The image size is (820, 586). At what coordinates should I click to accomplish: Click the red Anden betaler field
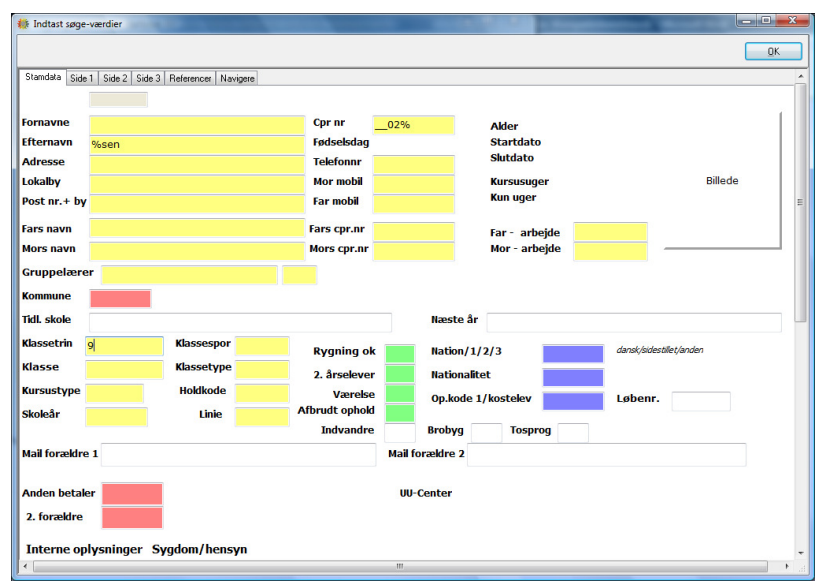[132, 493]
